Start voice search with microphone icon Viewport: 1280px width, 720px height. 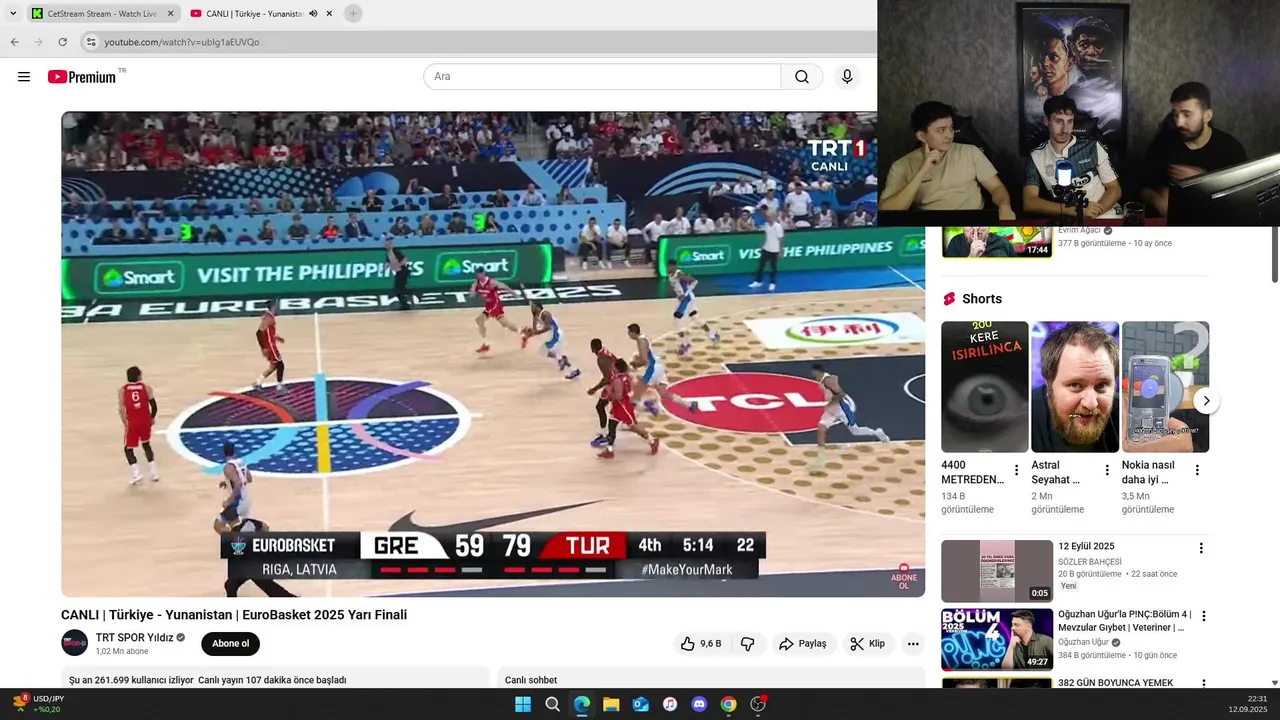point(847,77)
